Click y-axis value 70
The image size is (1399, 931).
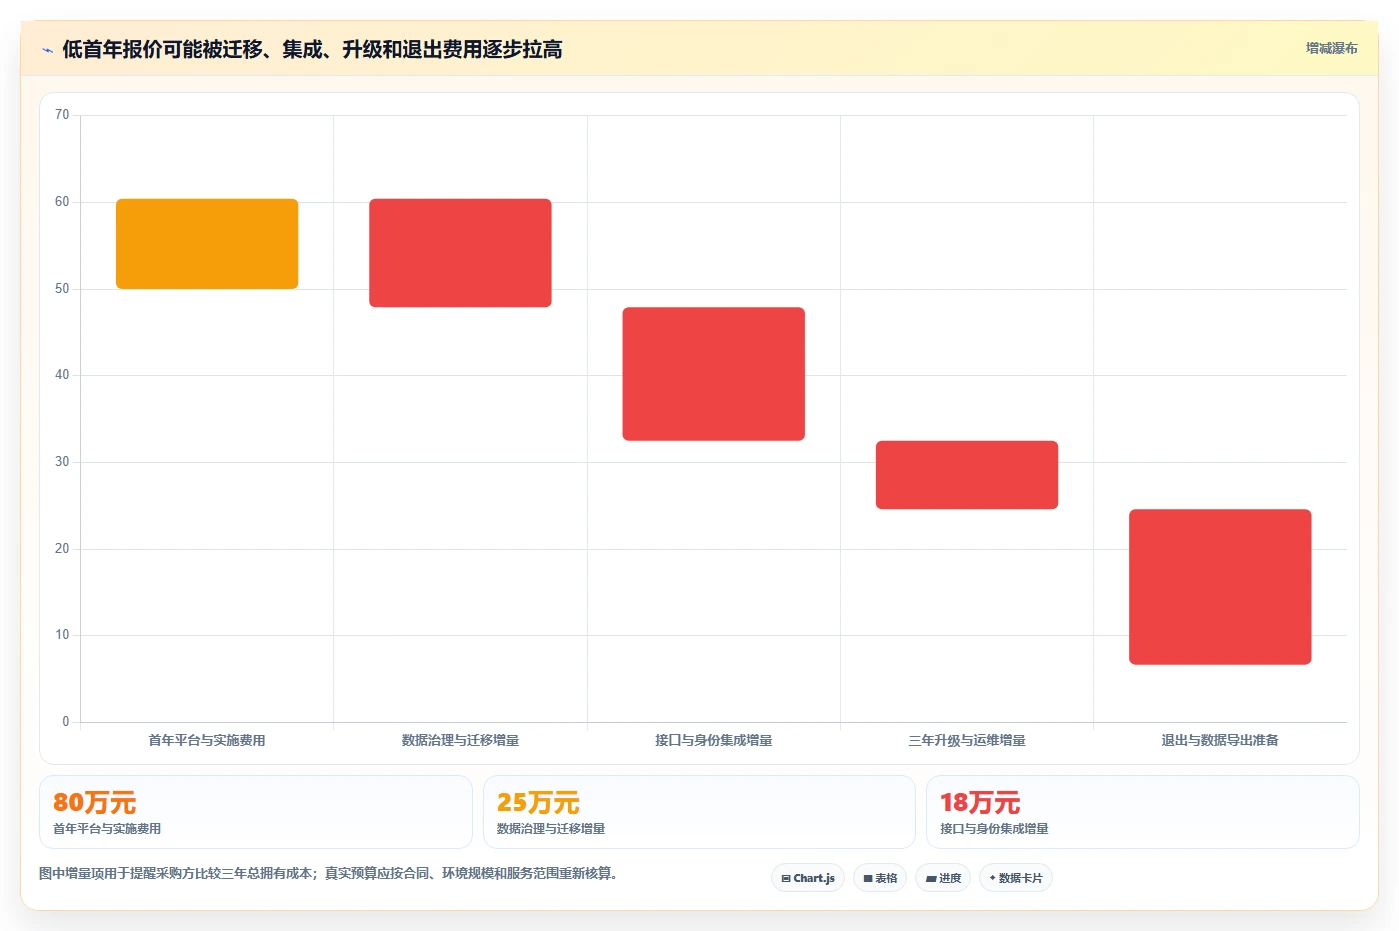pyautogui.click(x=62, y=115)
